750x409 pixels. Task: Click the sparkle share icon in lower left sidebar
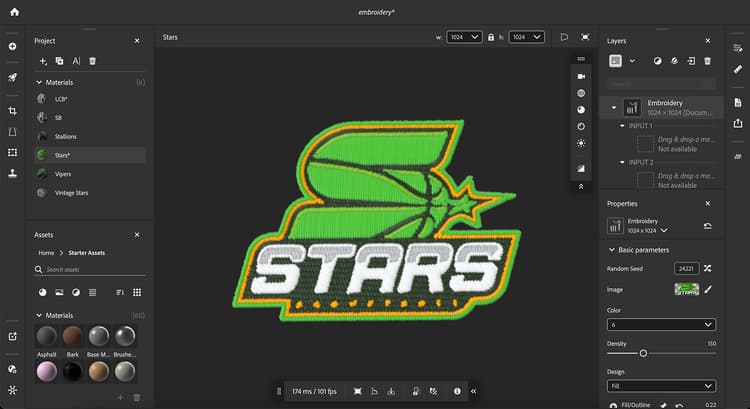pyautogui.click(x=12, y=337)
